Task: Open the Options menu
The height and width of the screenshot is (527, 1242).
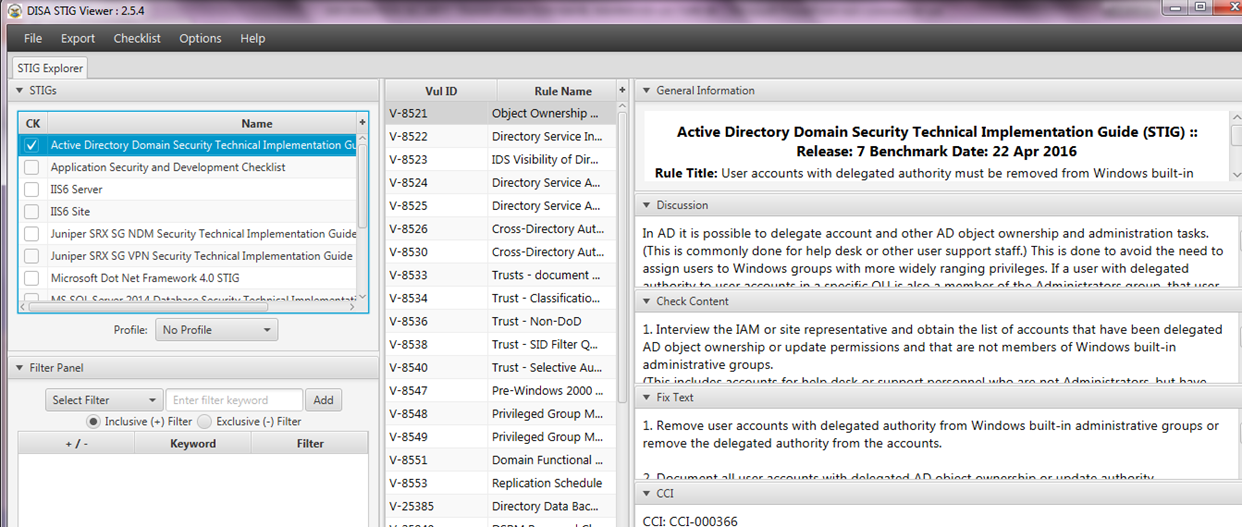Action: pyautogui.click(x=200, y=38)
